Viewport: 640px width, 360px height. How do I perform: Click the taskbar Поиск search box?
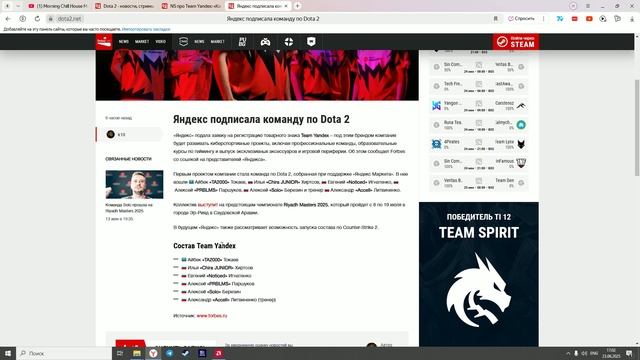coord(64,353)
